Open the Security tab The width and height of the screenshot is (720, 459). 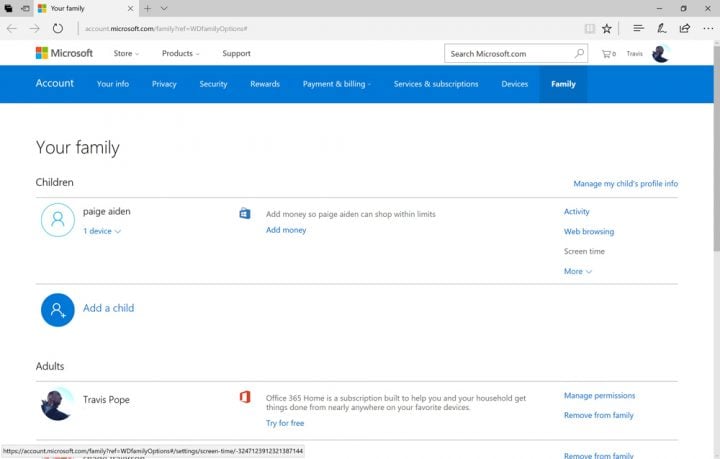click(x=213, y=84)
